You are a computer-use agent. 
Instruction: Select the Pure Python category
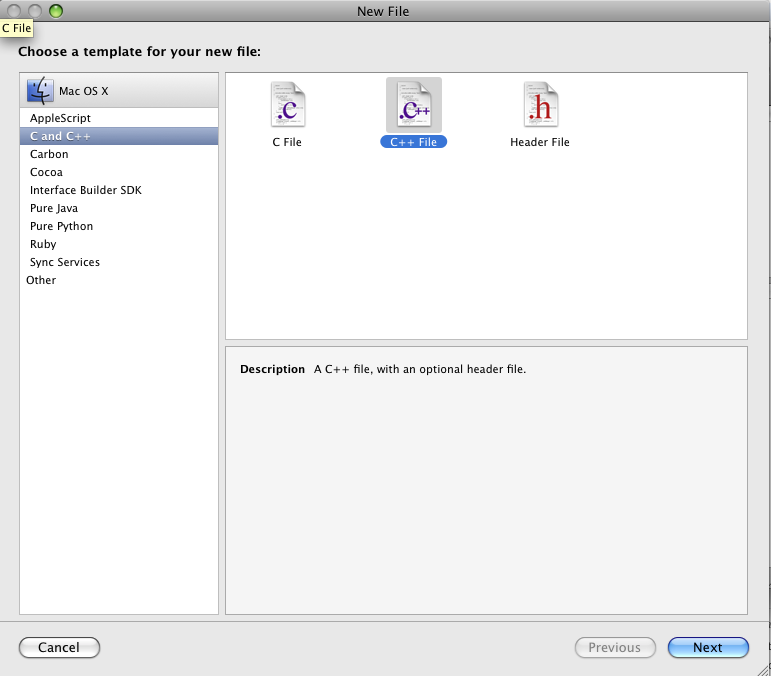[61, 226]
